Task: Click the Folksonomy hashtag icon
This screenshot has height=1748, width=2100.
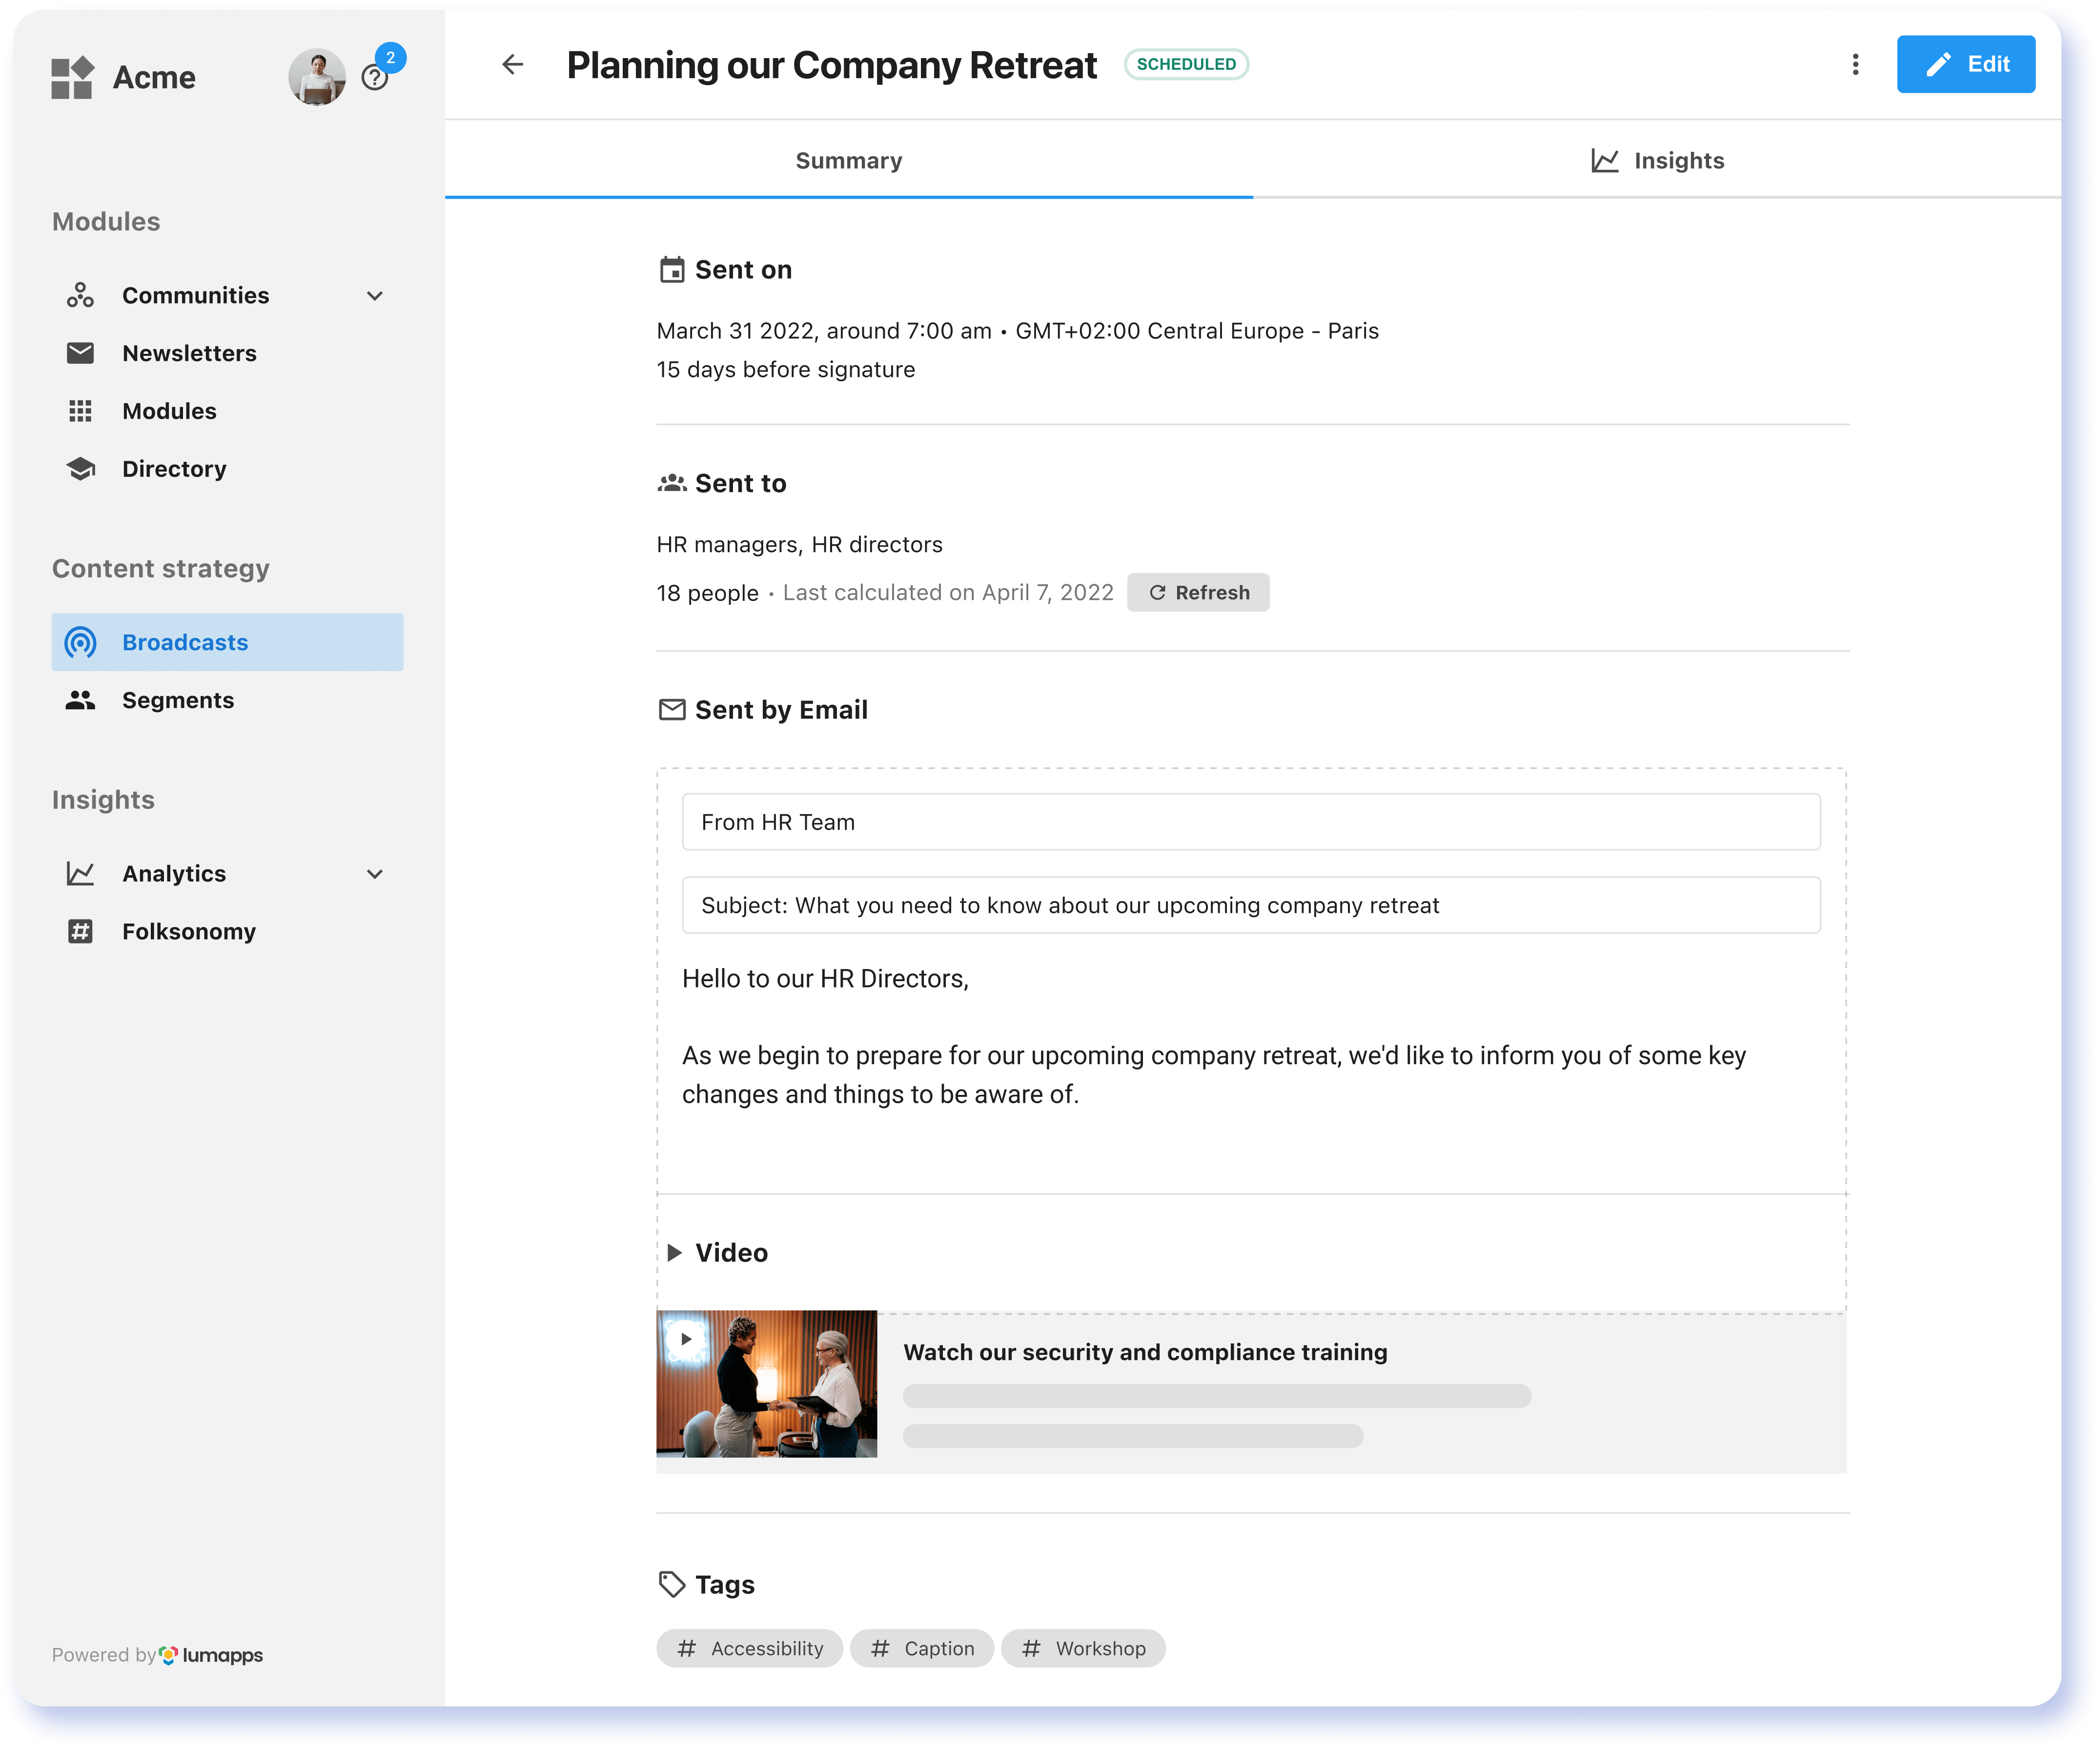Action: click(80, 931)
